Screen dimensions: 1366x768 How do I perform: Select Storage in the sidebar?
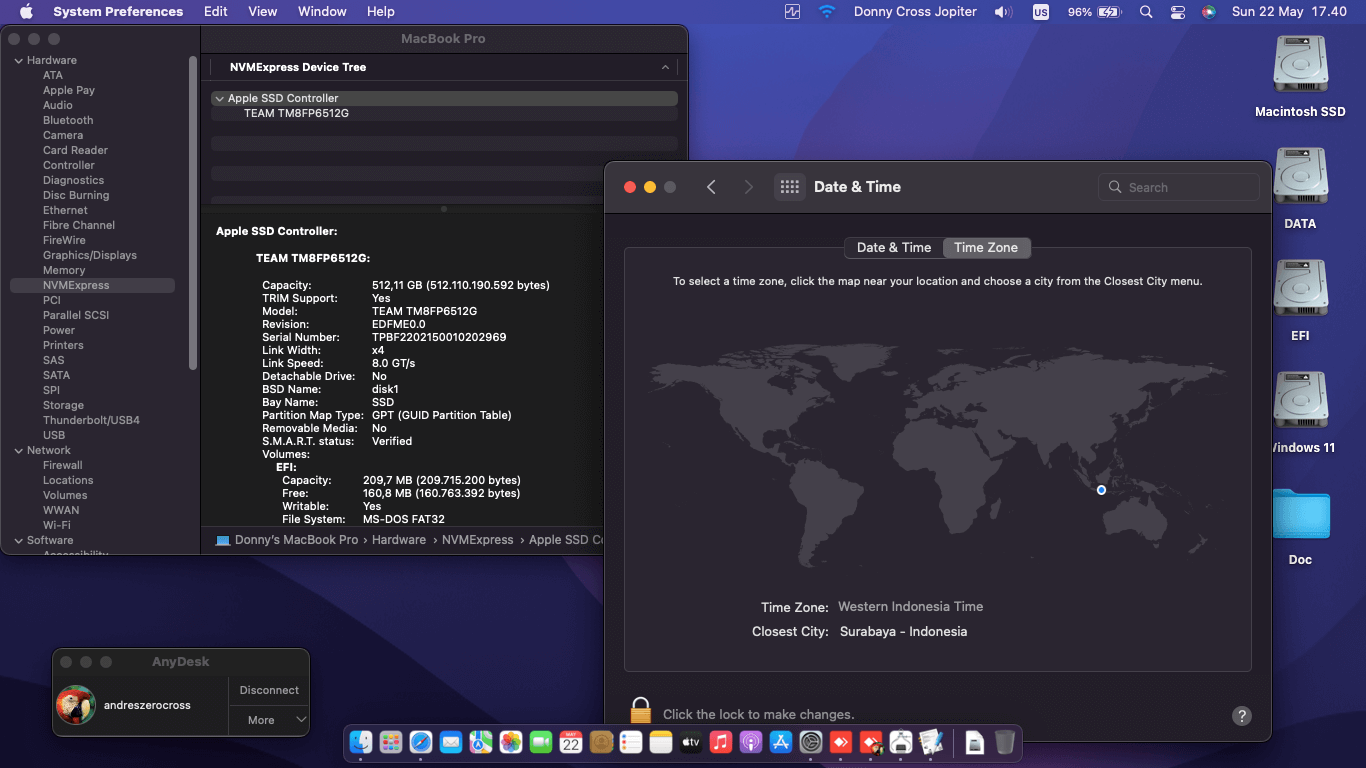coord(63,405)
